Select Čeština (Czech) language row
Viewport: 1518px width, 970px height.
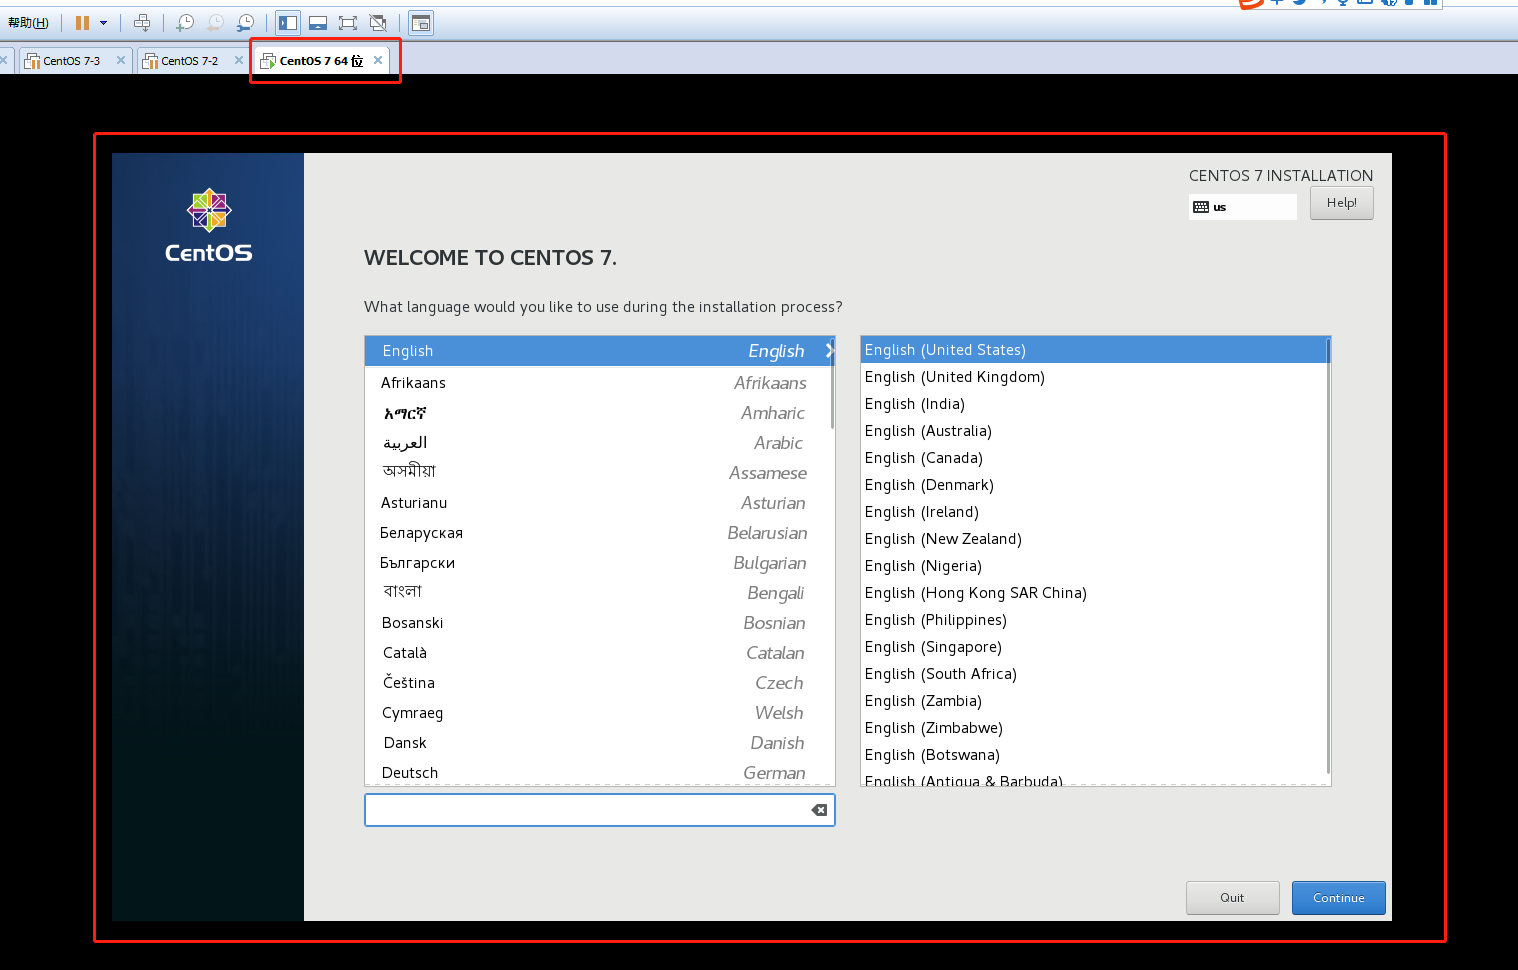point(599,683)
